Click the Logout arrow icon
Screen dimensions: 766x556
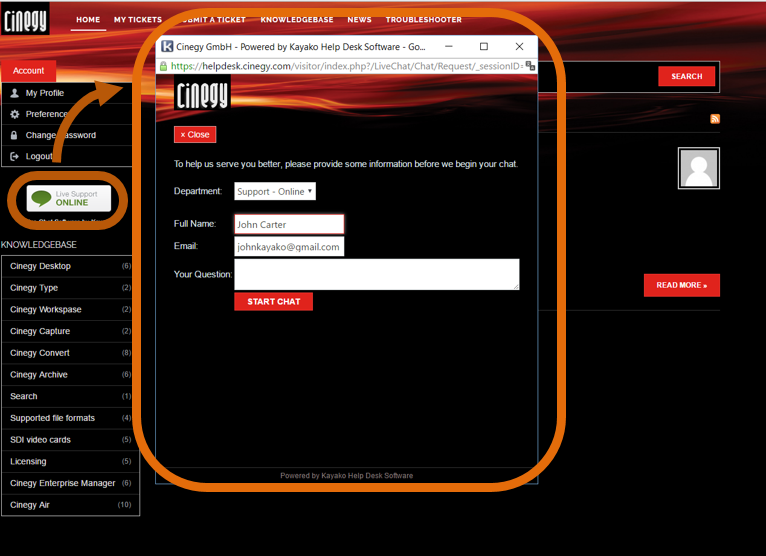click(15, 156)
